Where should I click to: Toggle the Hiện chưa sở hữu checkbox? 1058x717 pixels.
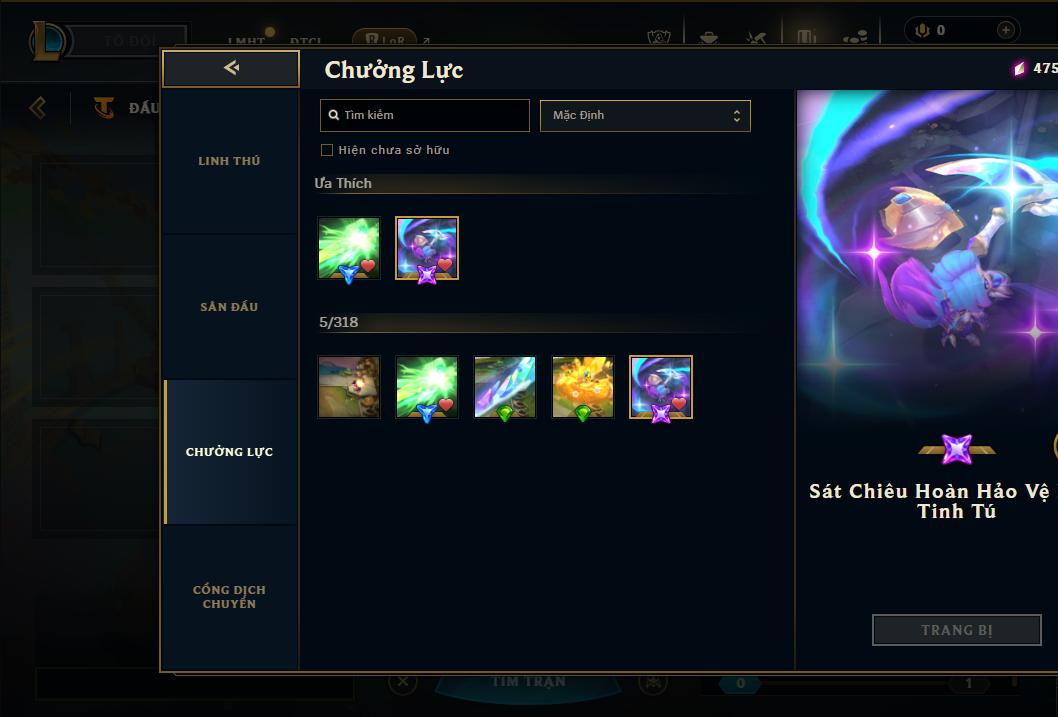(x=327, y=150)
